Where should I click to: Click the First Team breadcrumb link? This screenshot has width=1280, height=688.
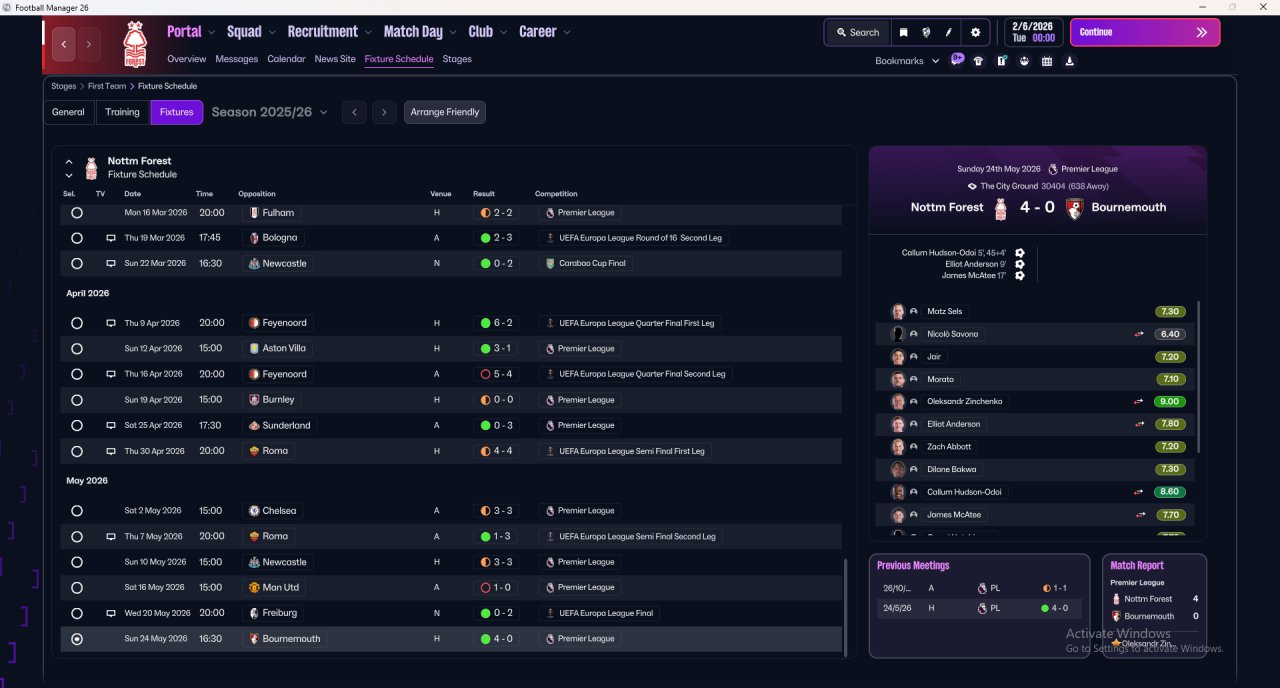[107, 86]
